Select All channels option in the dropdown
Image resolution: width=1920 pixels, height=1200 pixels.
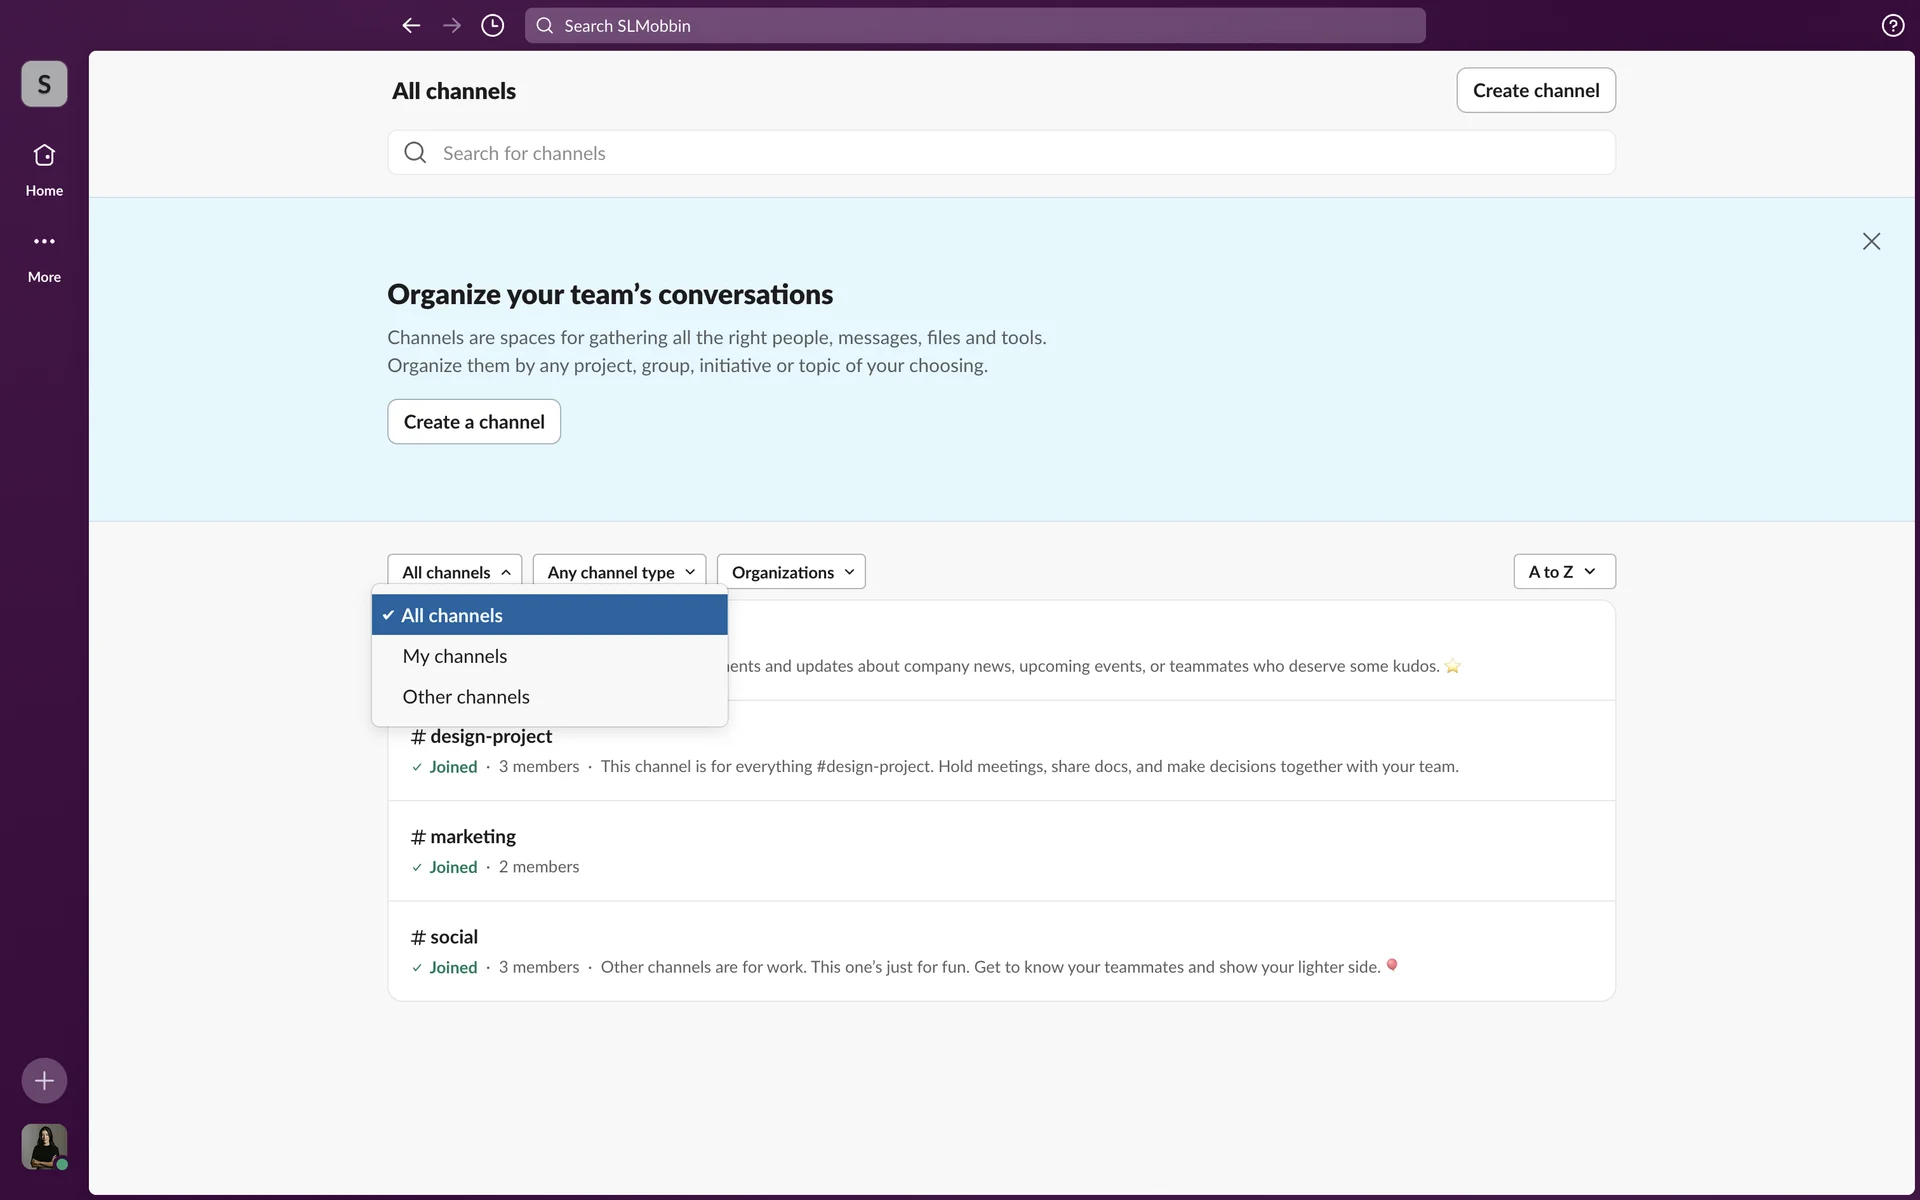pos(549,615)
